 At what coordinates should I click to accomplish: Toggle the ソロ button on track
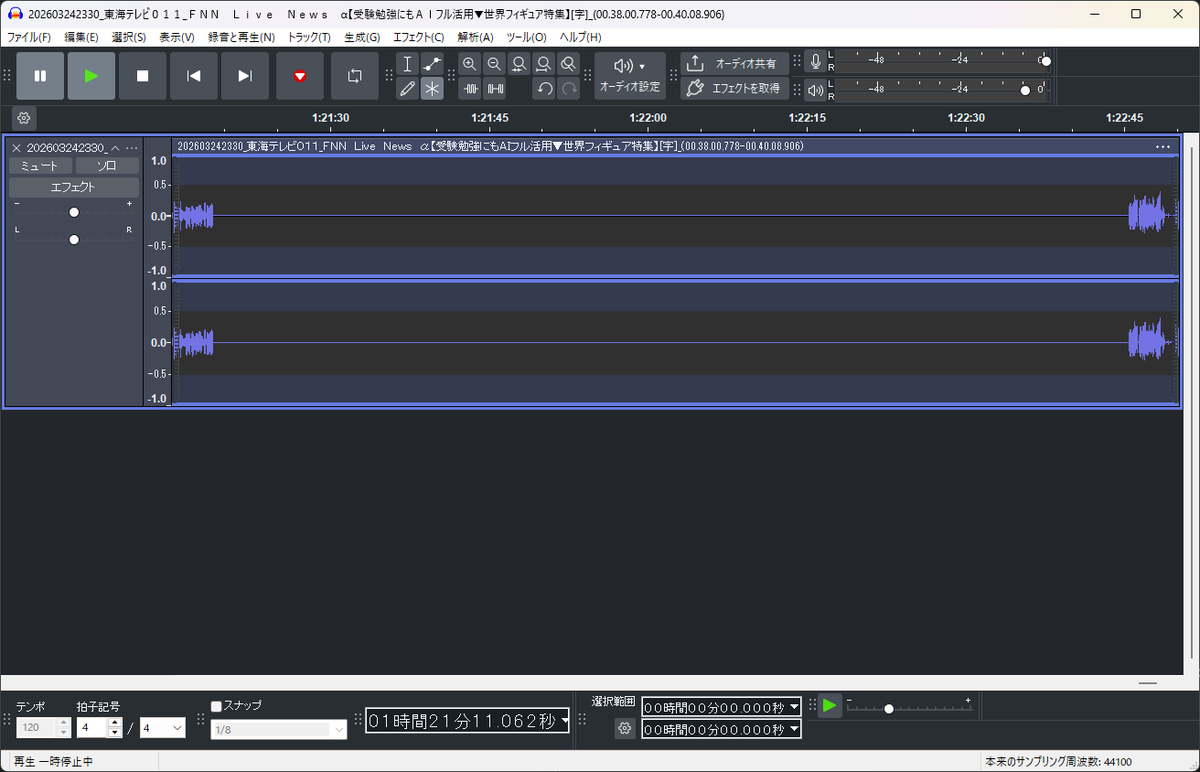pyautogui.click(x=107, y=166)
